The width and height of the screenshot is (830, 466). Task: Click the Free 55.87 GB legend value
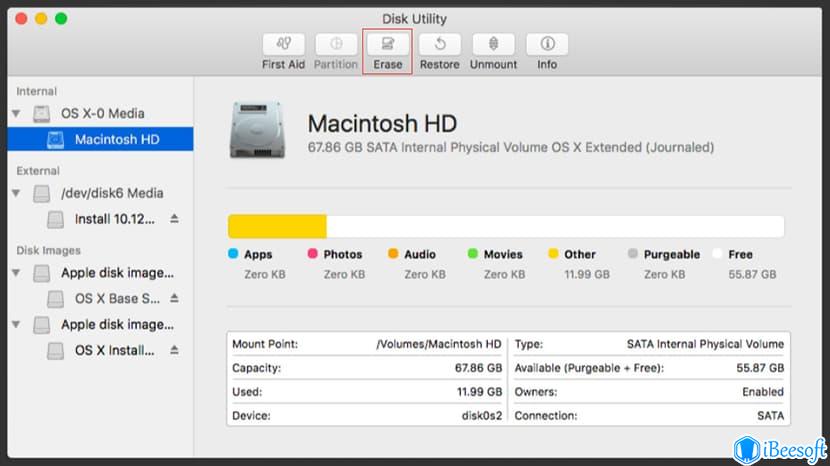point(752,274)
